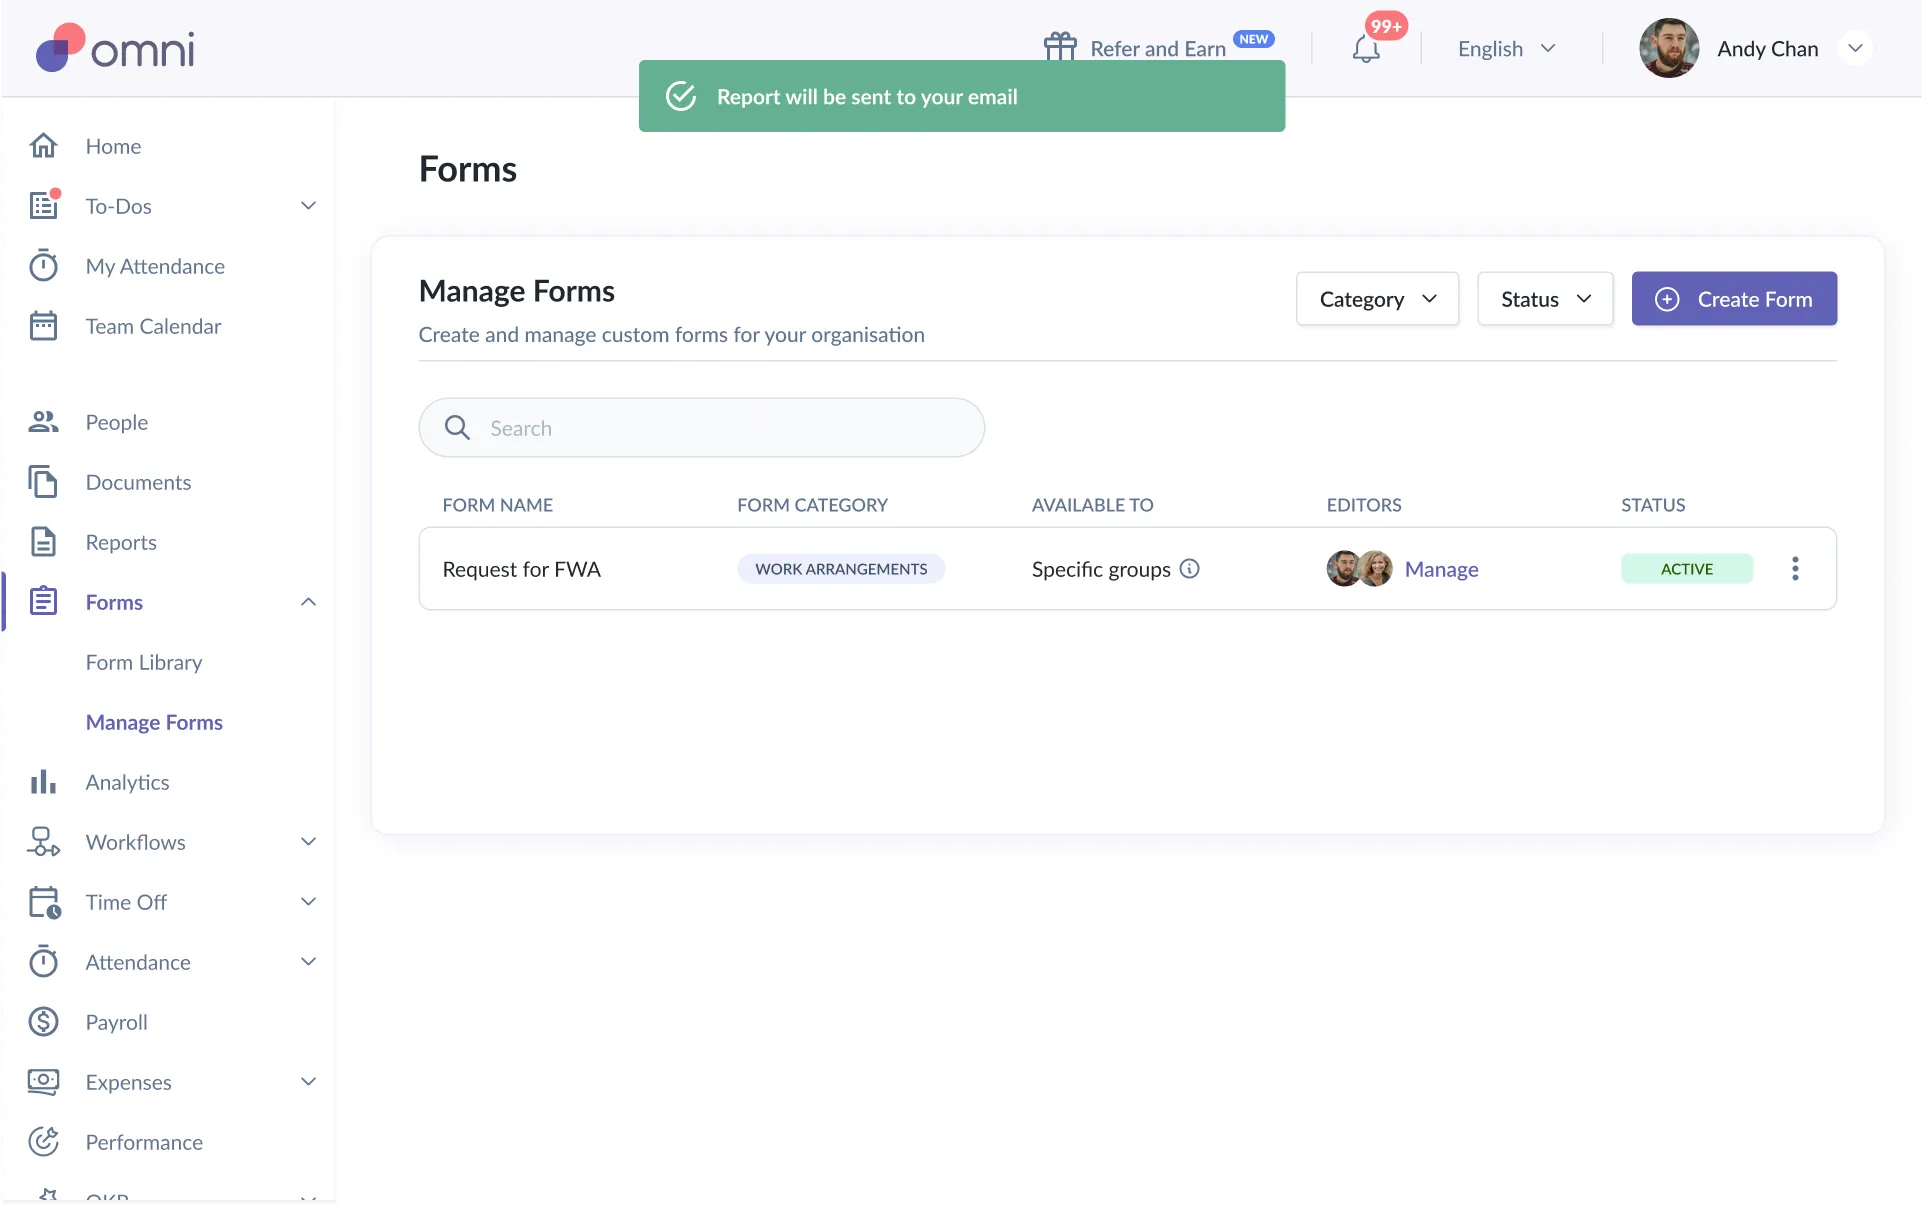The image size is (1926, 1206).
Task: Open the English language dropdown
Action: coord(1506,48)
